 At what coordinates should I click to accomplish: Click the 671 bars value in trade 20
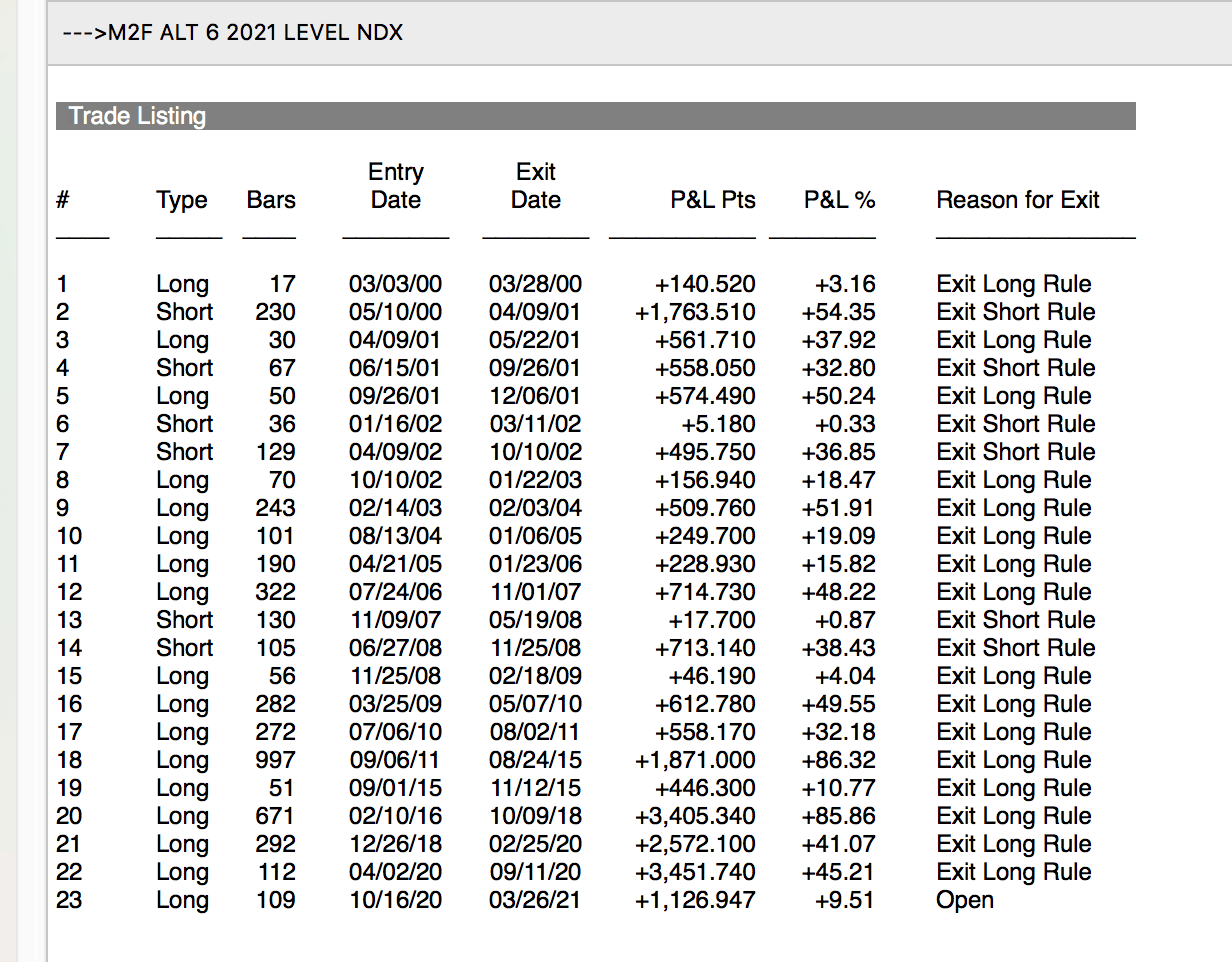click(275, 816)
